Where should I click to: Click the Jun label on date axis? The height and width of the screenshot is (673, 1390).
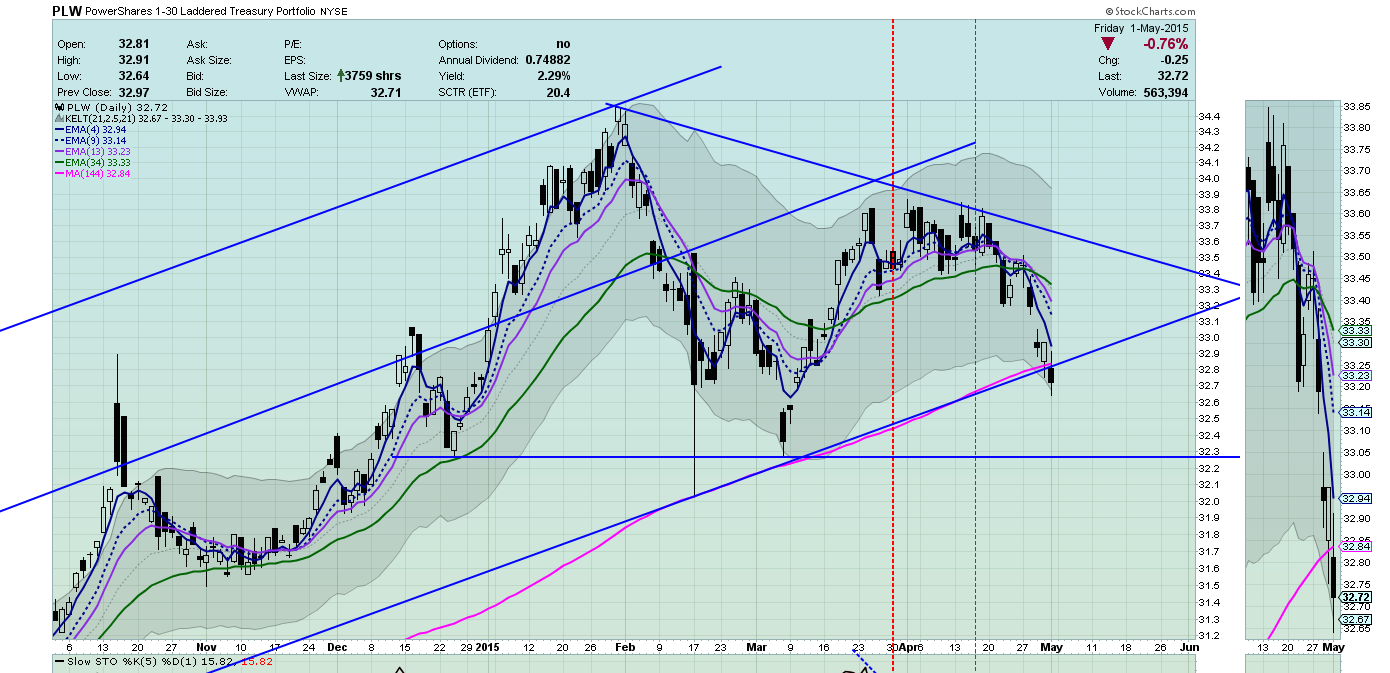tap(1188, 648)
